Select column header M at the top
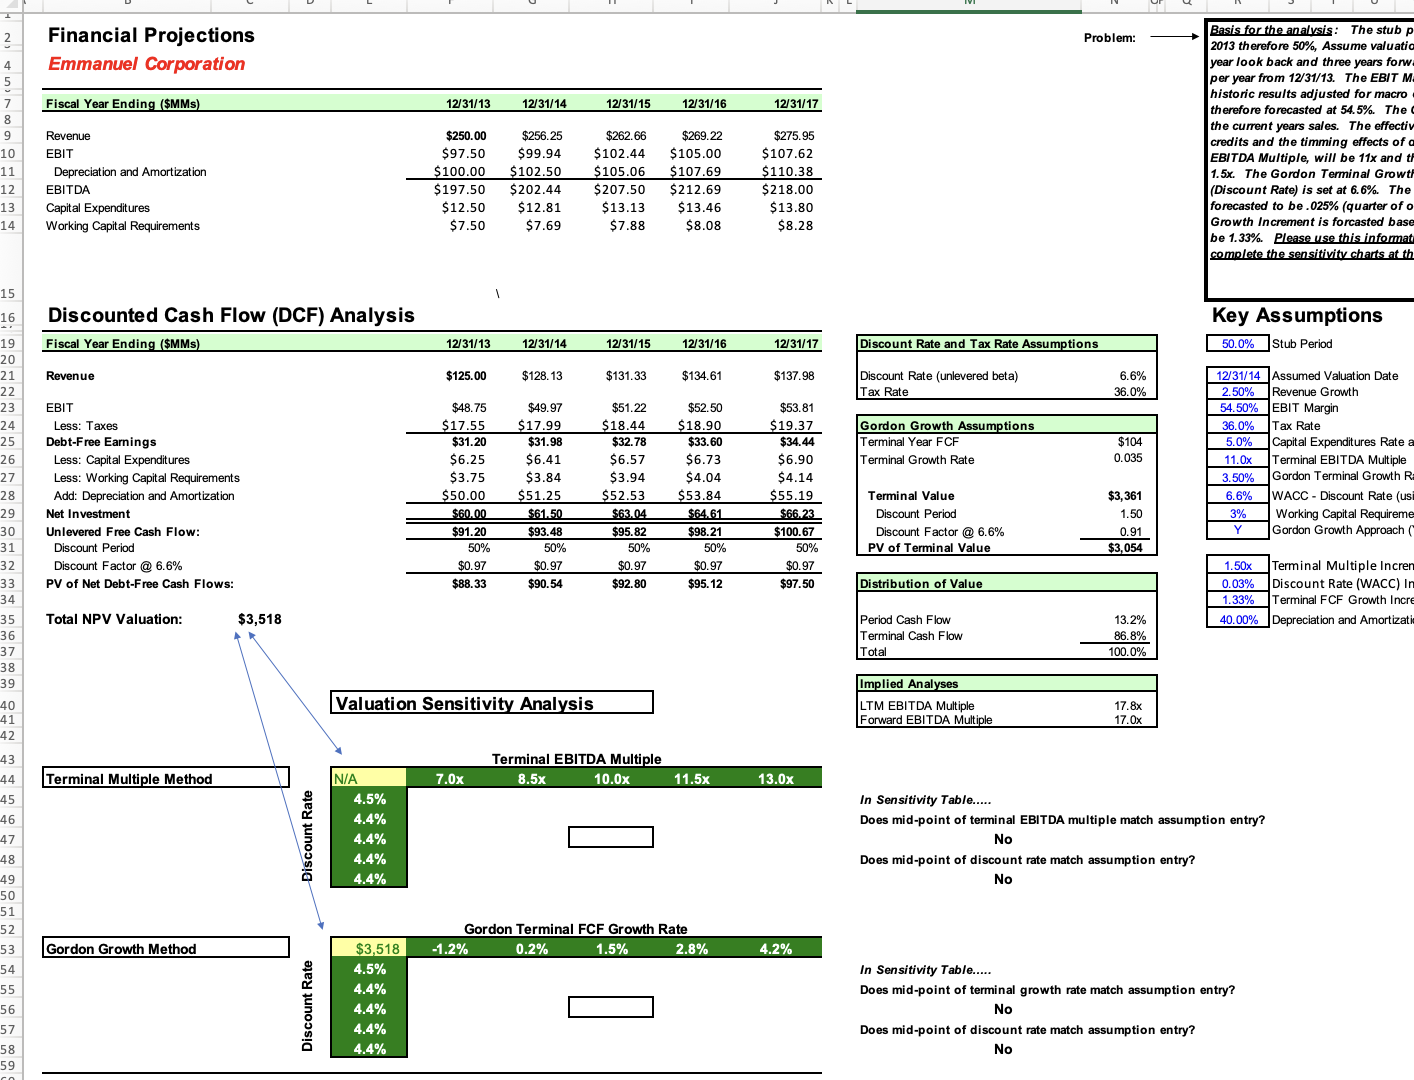Viewport: 1414px width, 1080px height. pyautogui.click(x=968, y=5)
